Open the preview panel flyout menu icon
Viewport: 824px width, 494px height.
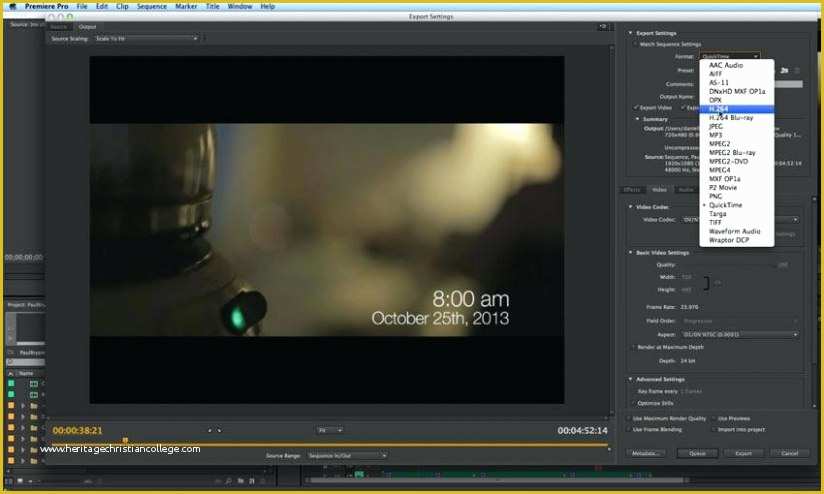tap(603, 26)
